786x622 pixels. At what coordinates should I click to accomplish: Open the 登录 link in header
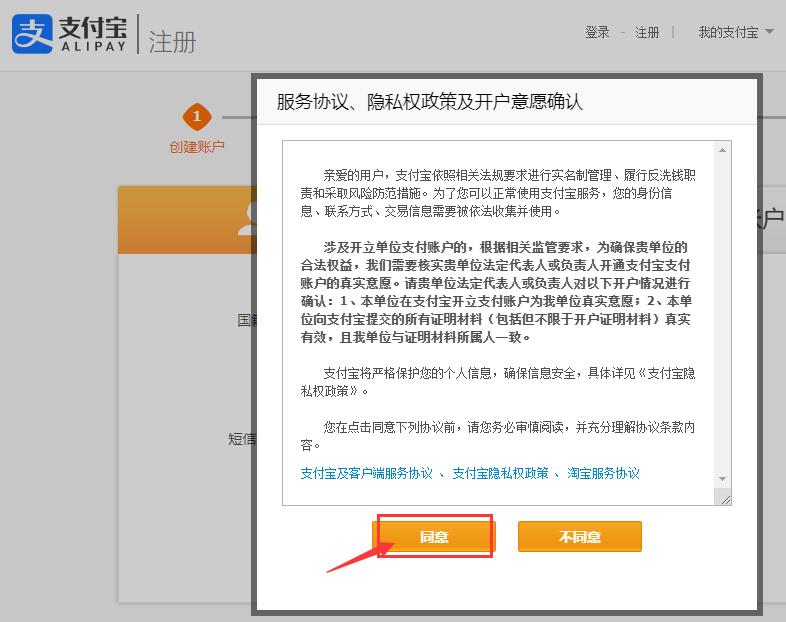click(x=597, y=32)
